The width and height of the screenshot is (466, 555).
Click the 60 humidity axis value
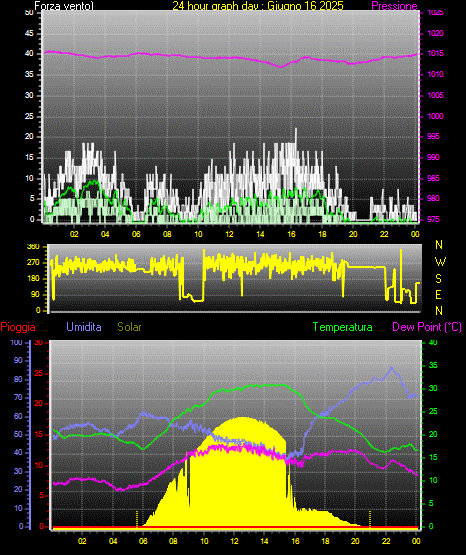coord(18,416)
